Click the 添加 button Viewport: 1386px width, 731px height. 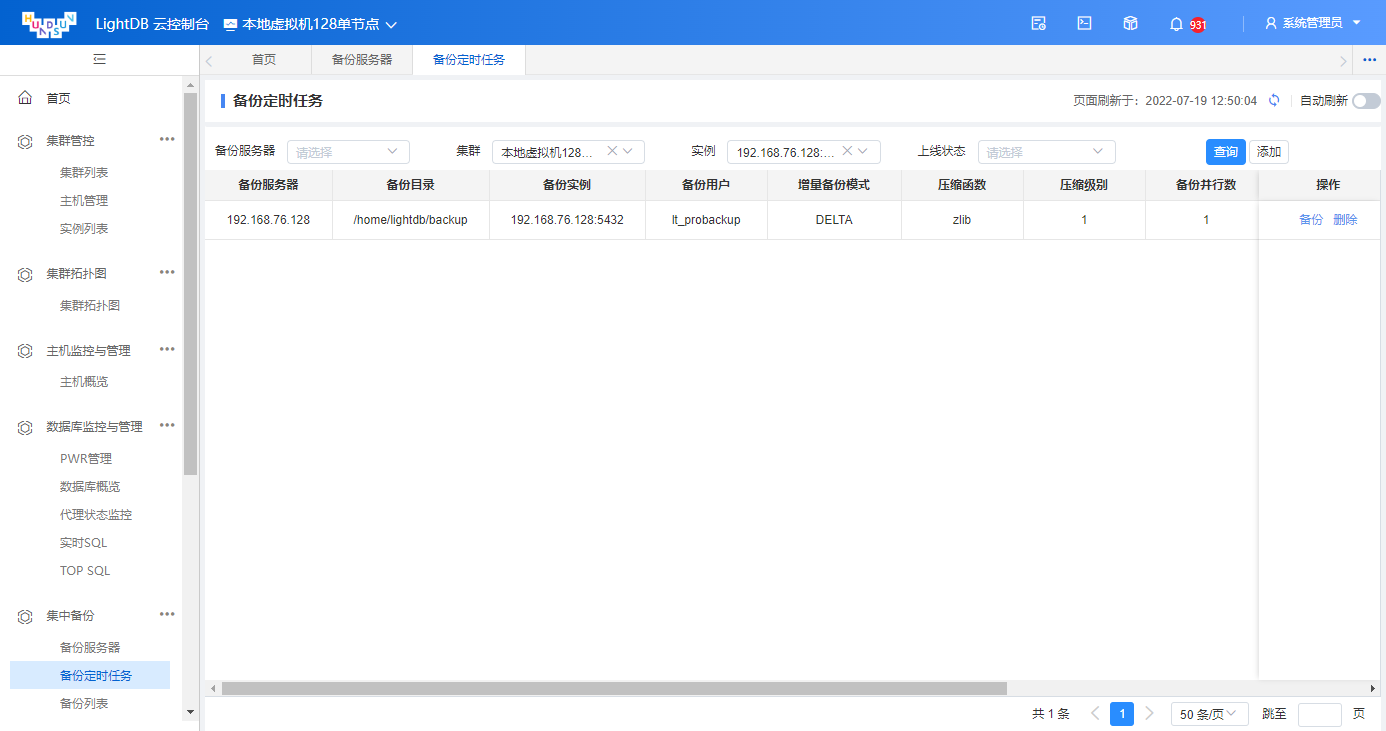pos(1269,152)
